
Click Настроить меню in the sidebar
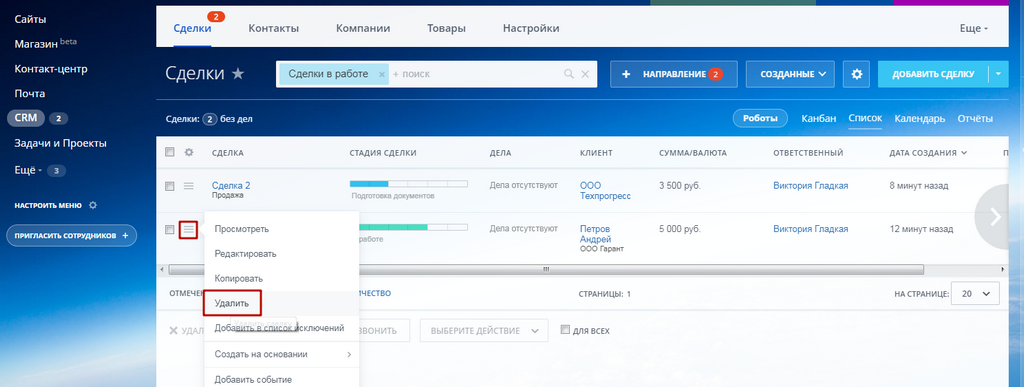point(48,206)
